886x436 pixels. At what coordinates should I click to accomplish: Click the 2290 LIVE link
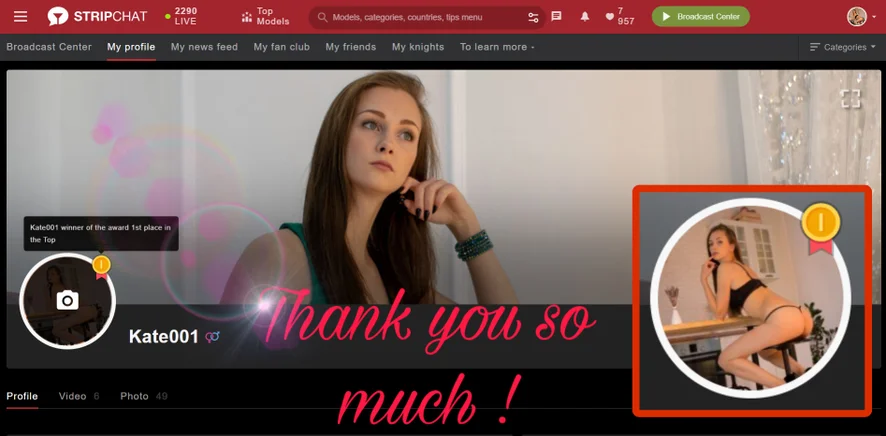(x=183, y=17)
